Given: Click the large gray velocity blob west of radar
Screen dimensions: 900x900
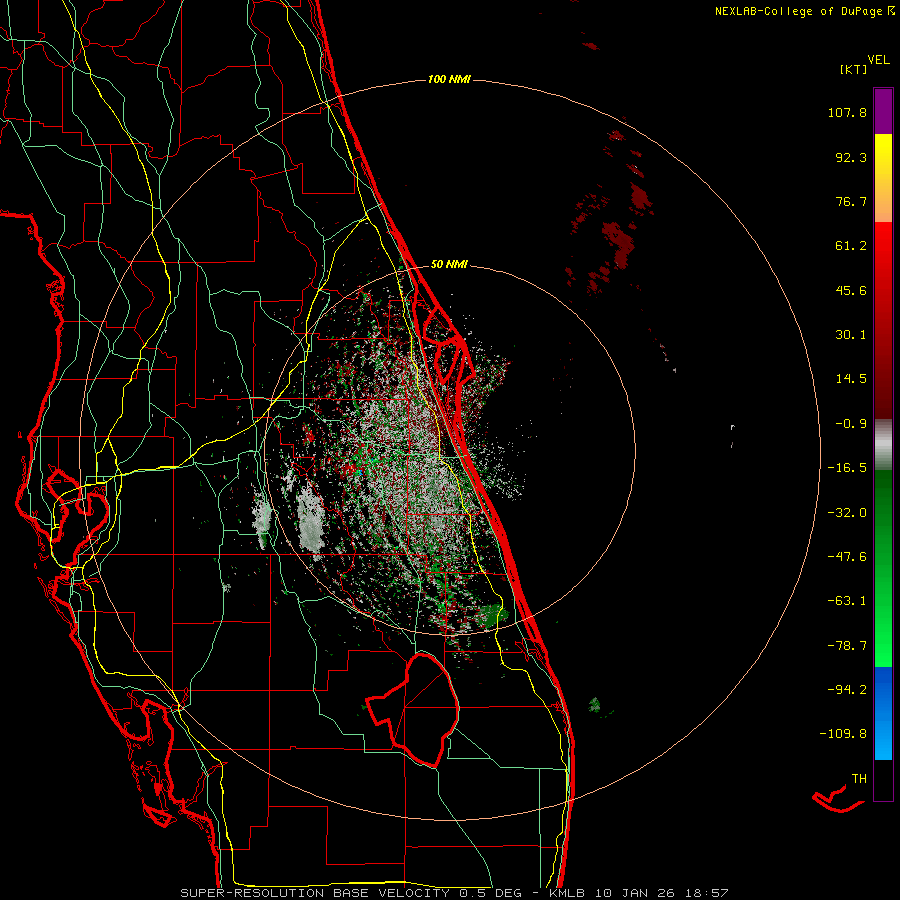Looking at the screenshot, I should pos(310,520).
